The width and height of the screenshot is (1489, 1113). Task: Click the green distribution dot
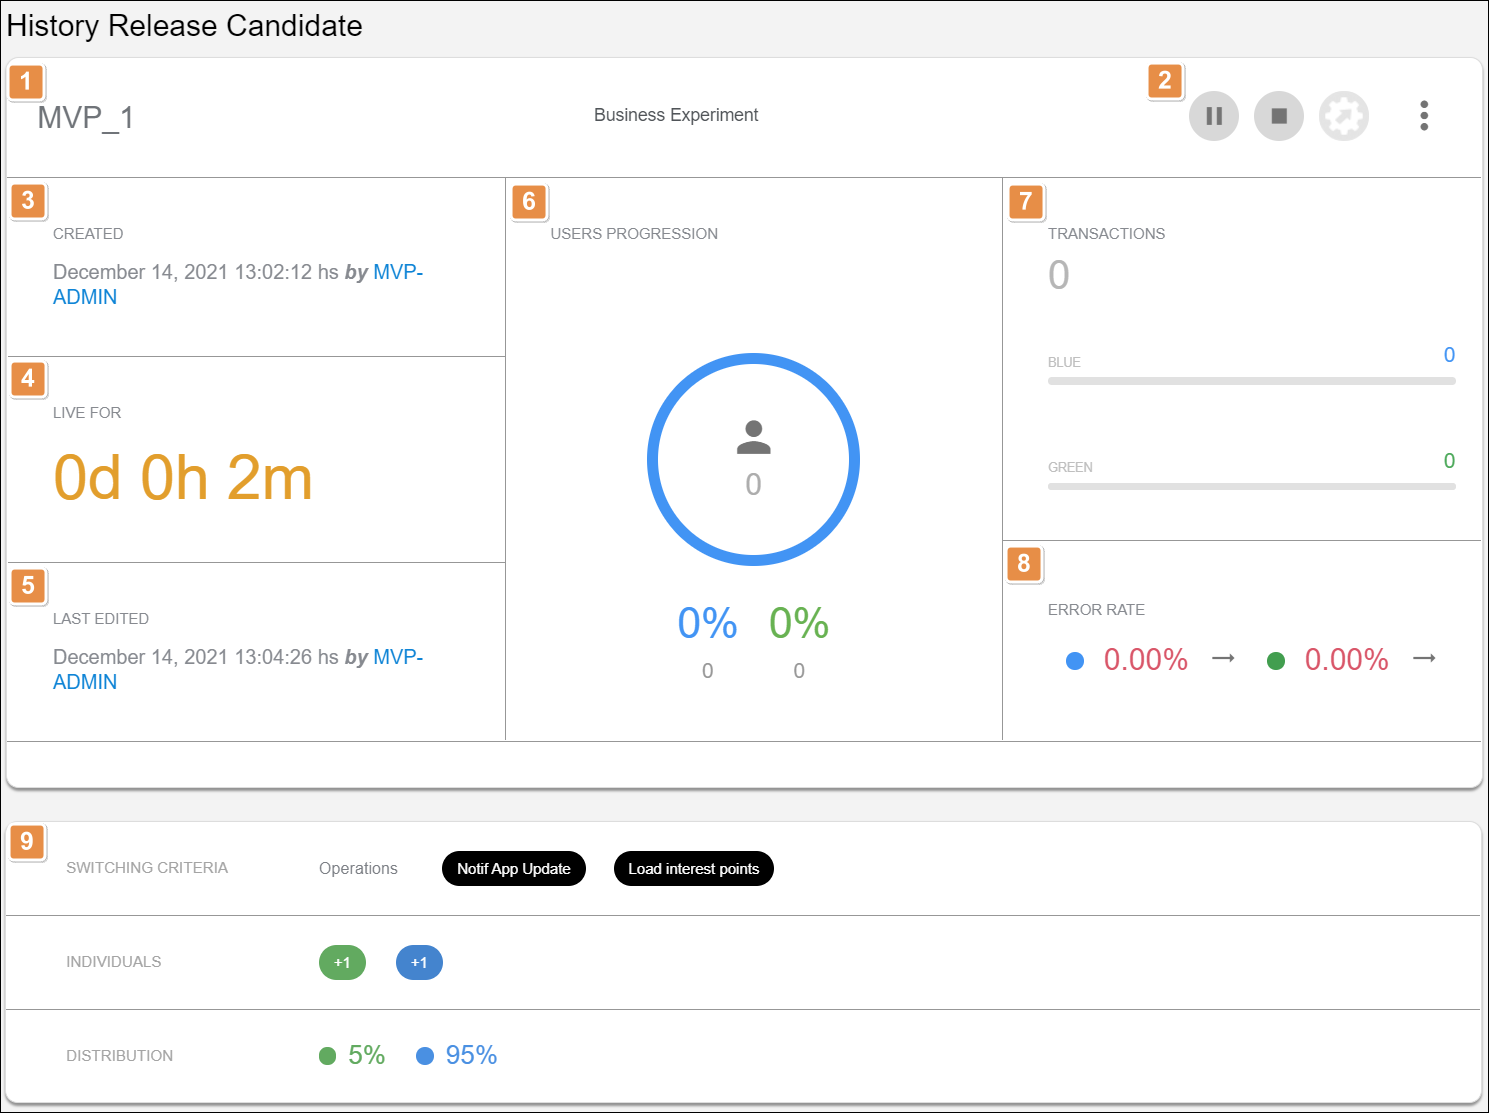point(327,1056)
